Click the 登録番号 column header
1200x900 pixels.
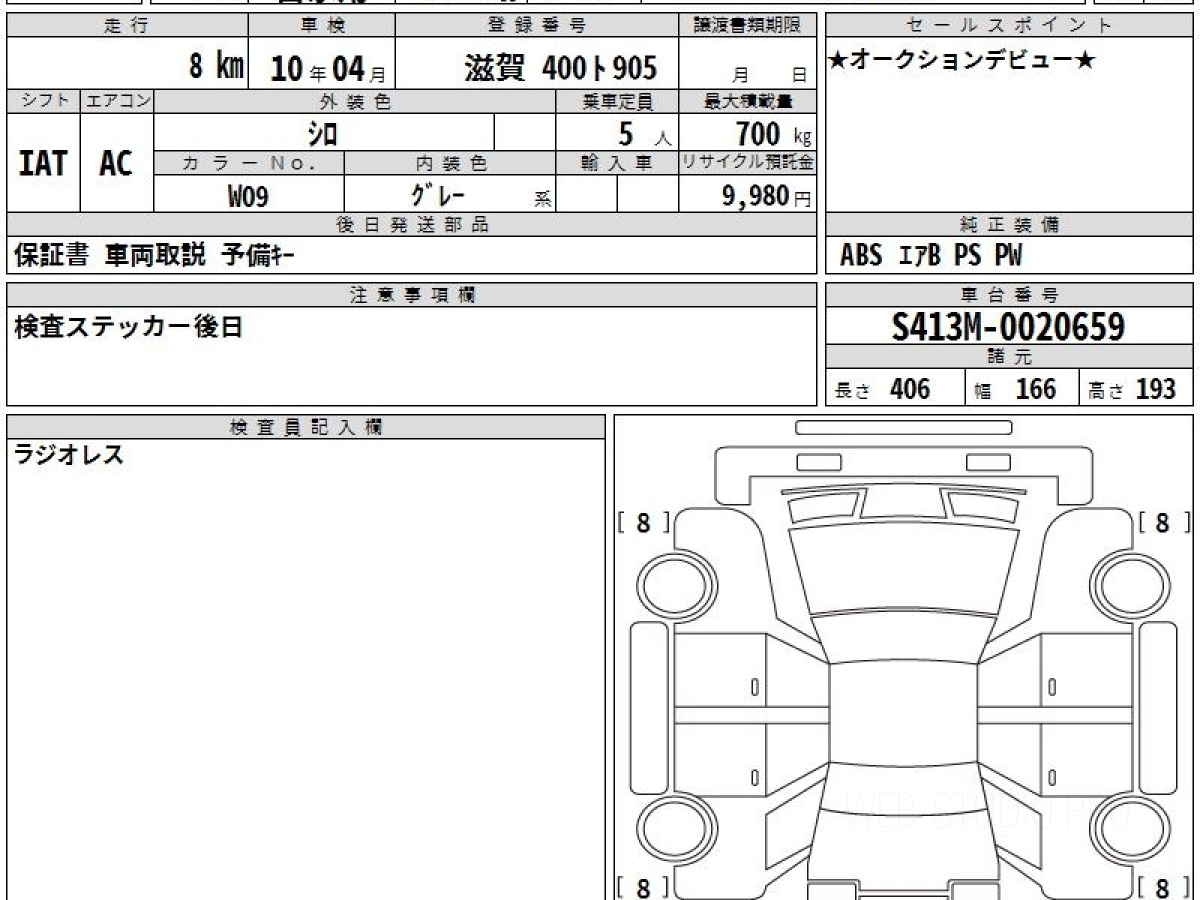pos(537,26)
